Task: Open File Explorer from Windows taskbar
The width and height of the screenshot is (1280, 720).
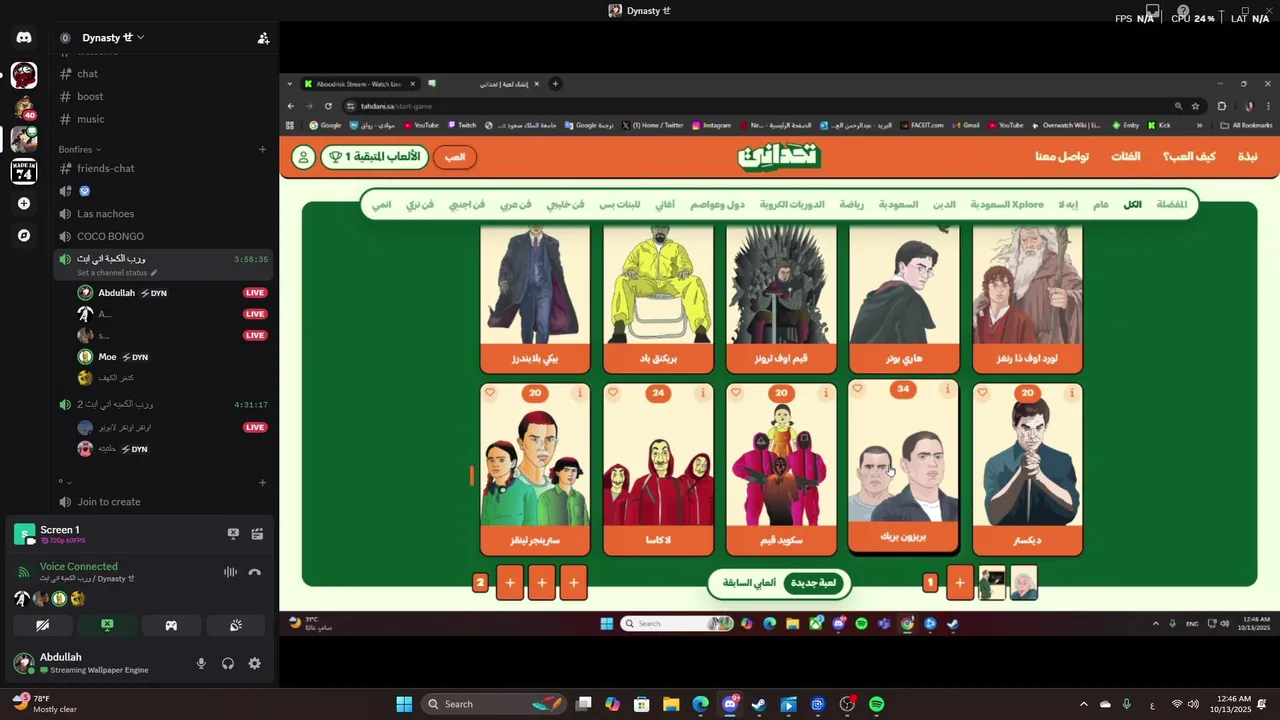Action: [x=671, y=704]
